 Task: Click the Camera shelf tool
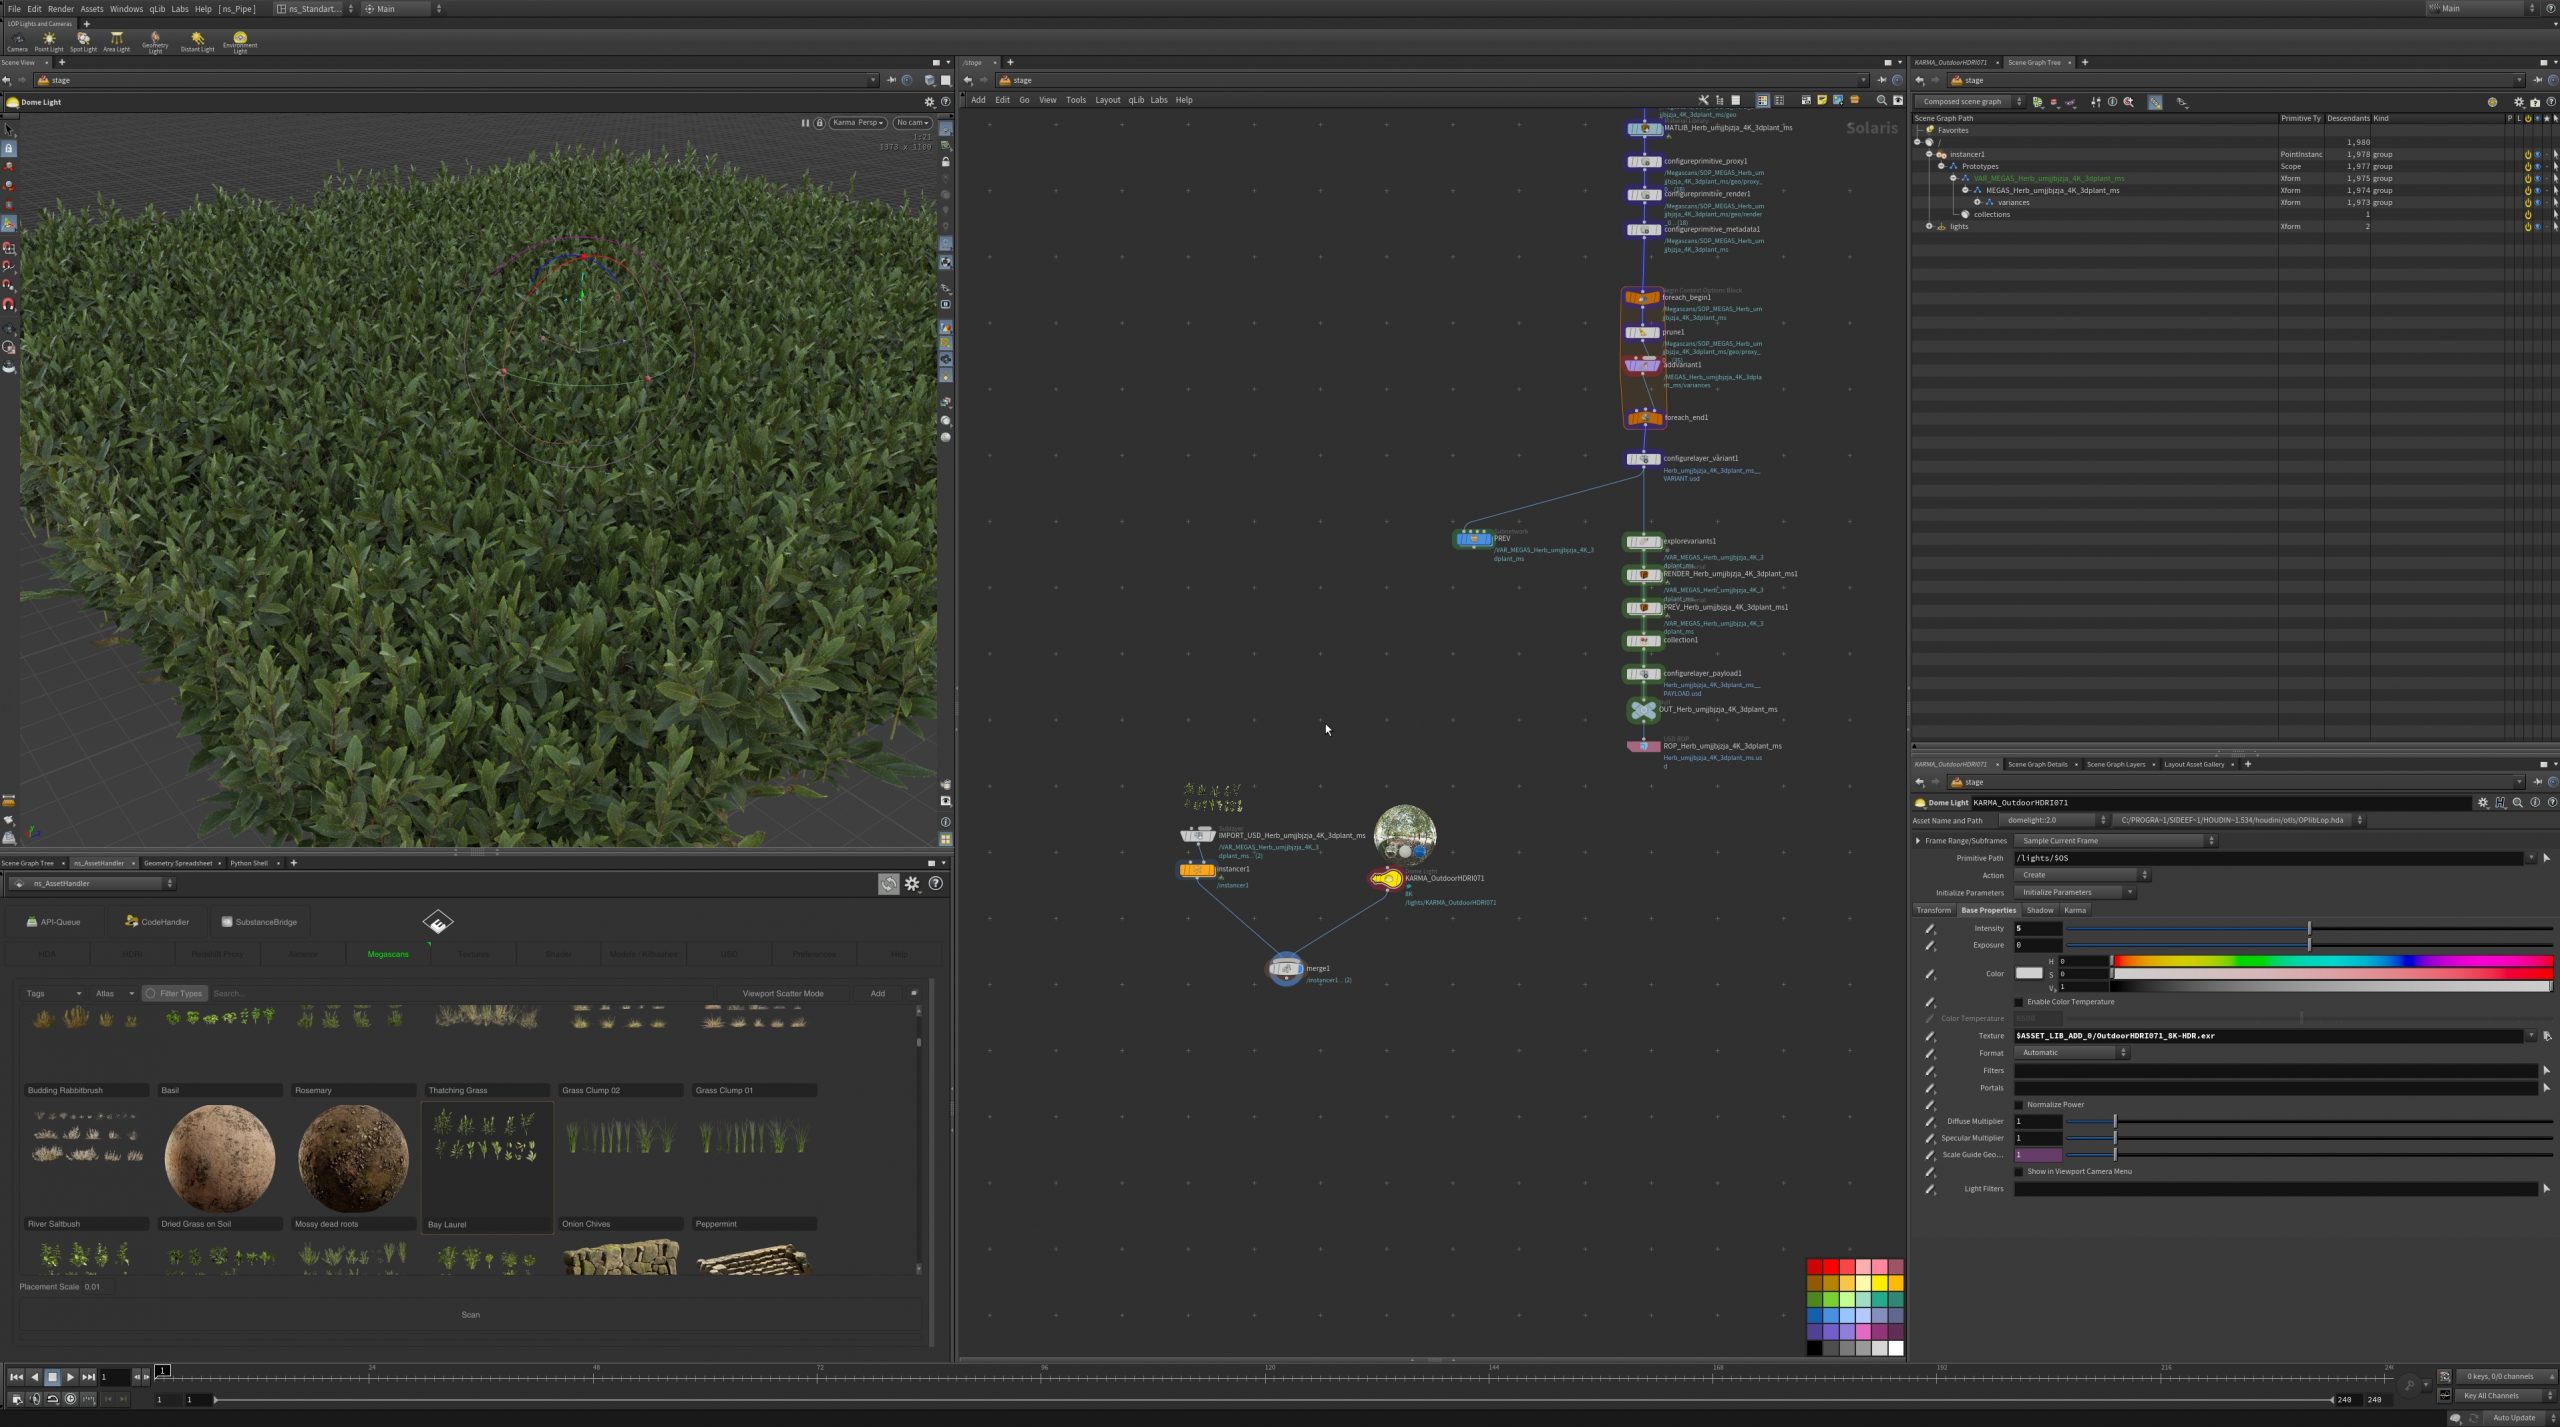17,40
